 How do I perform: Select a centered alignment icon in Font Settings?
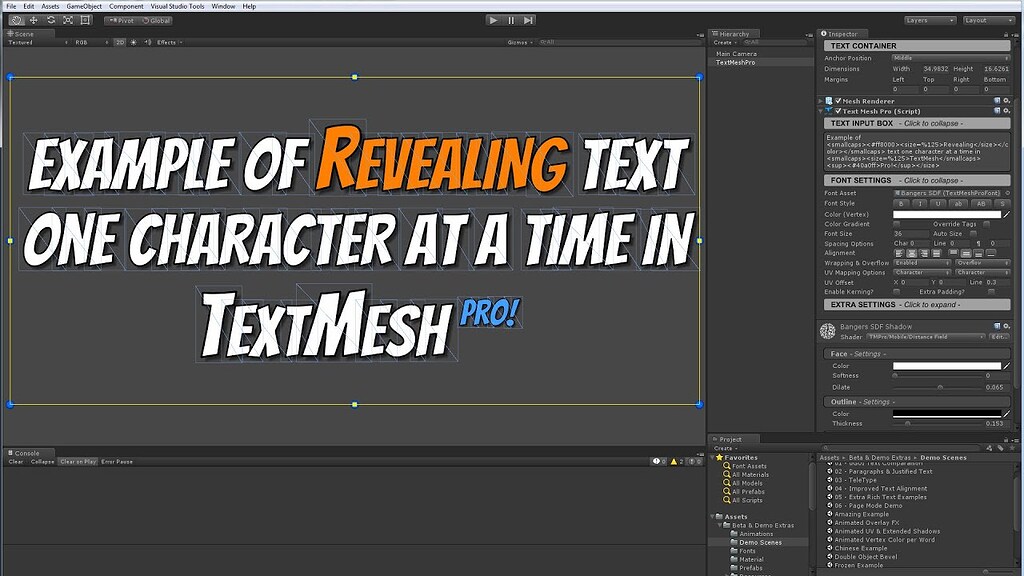click(x=911, y=252)
